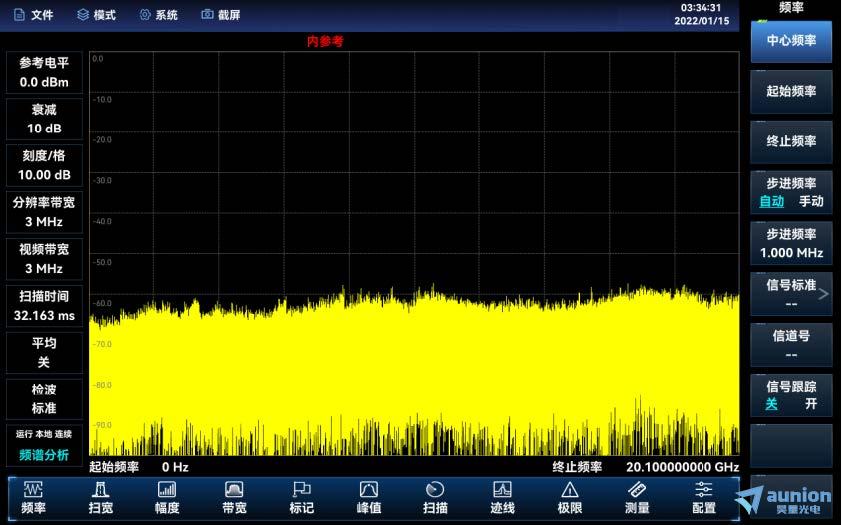Click the 信道号 channel number softkey
This screenshot has height=525, width=843.
(x=791, y=344)
